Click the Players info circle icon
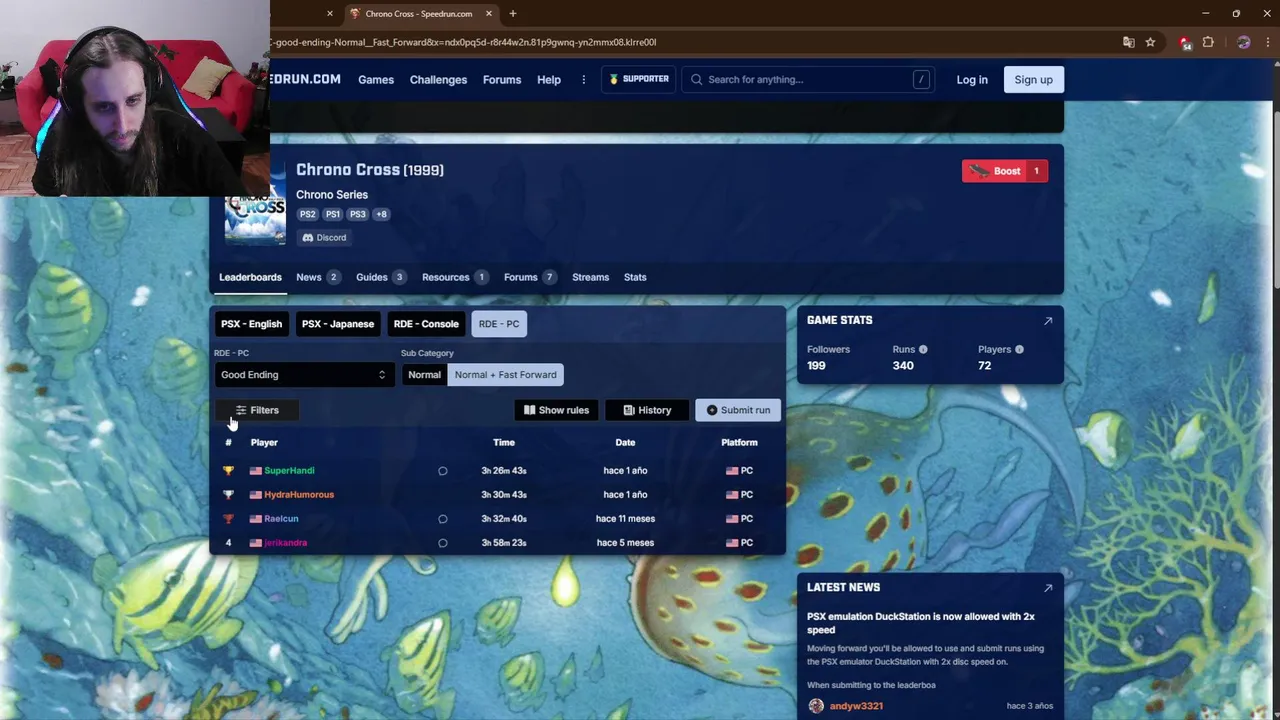This screenshot has width=1280, height=720. point(1019,350)
